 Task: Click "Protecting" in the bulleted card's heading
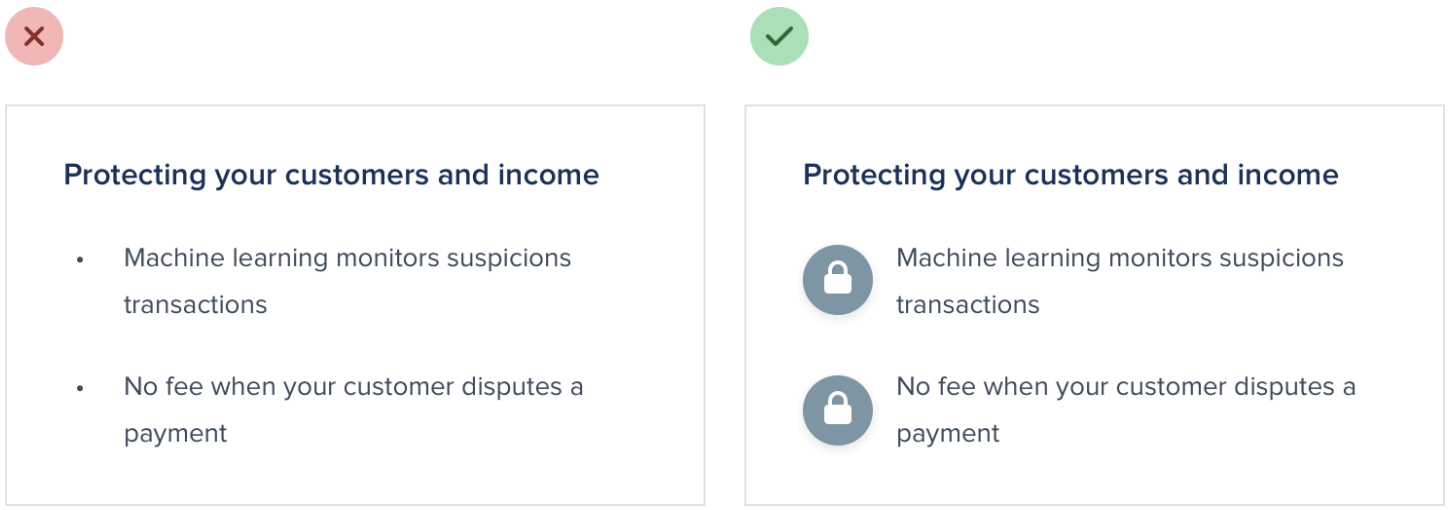click(x=134, y=175)
